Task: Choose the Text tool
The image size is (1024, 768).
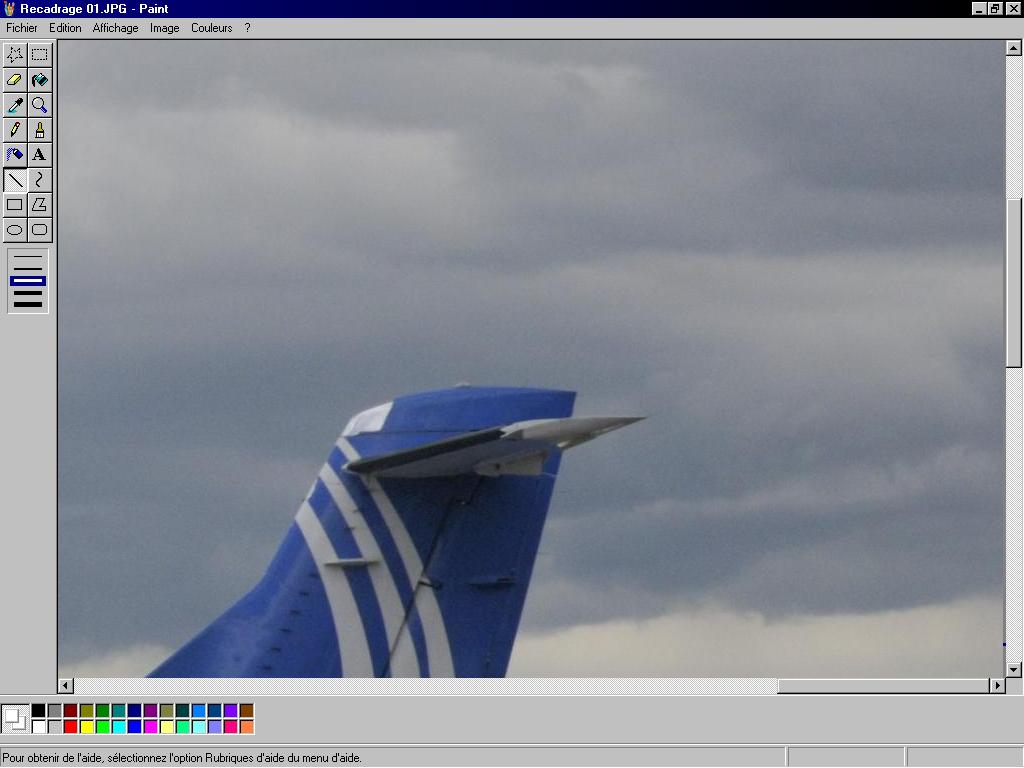Action: (39, 155)
